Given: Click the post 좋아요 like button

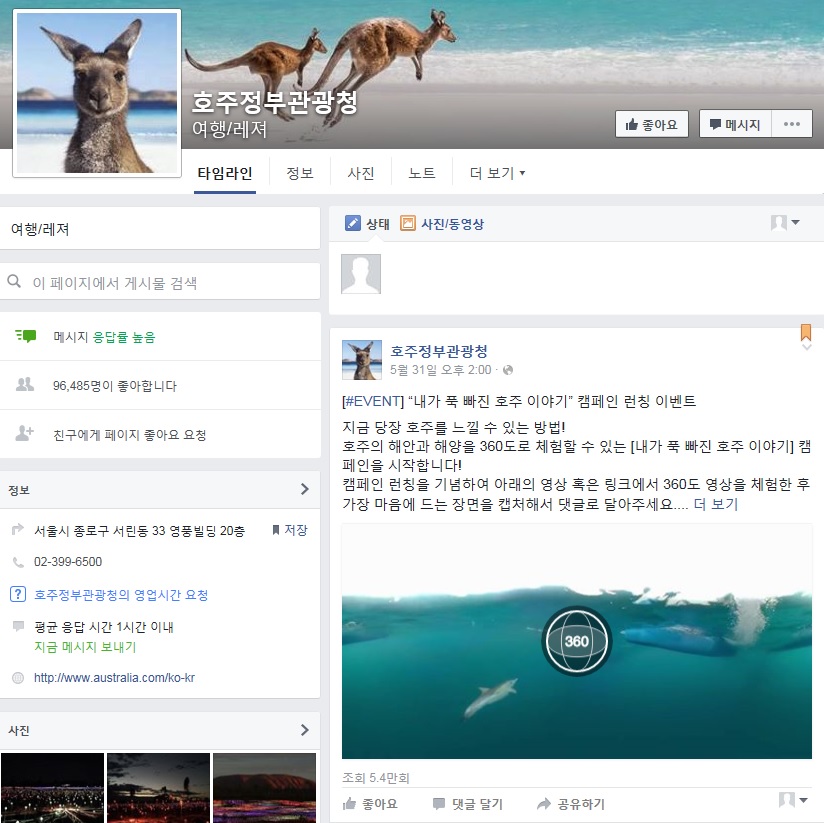Looking at the screenshot, I should point(370,804).
